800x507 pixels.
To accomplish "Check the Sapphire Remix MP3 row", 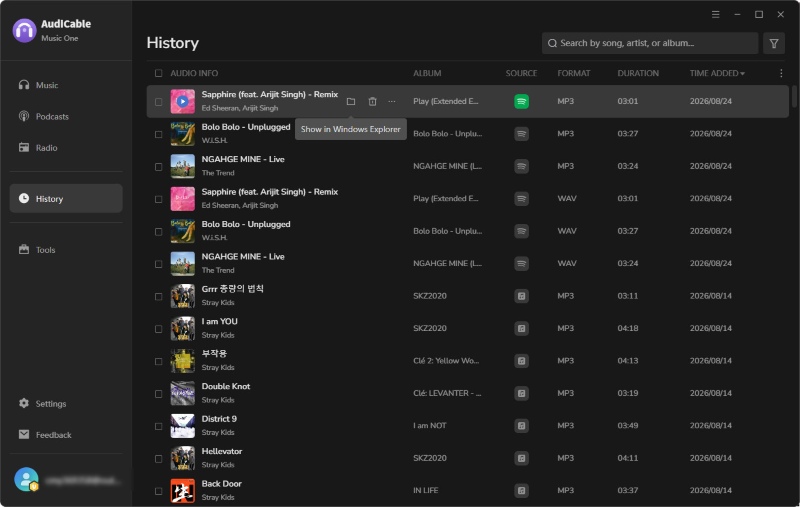I will click(x=159, y=102).
